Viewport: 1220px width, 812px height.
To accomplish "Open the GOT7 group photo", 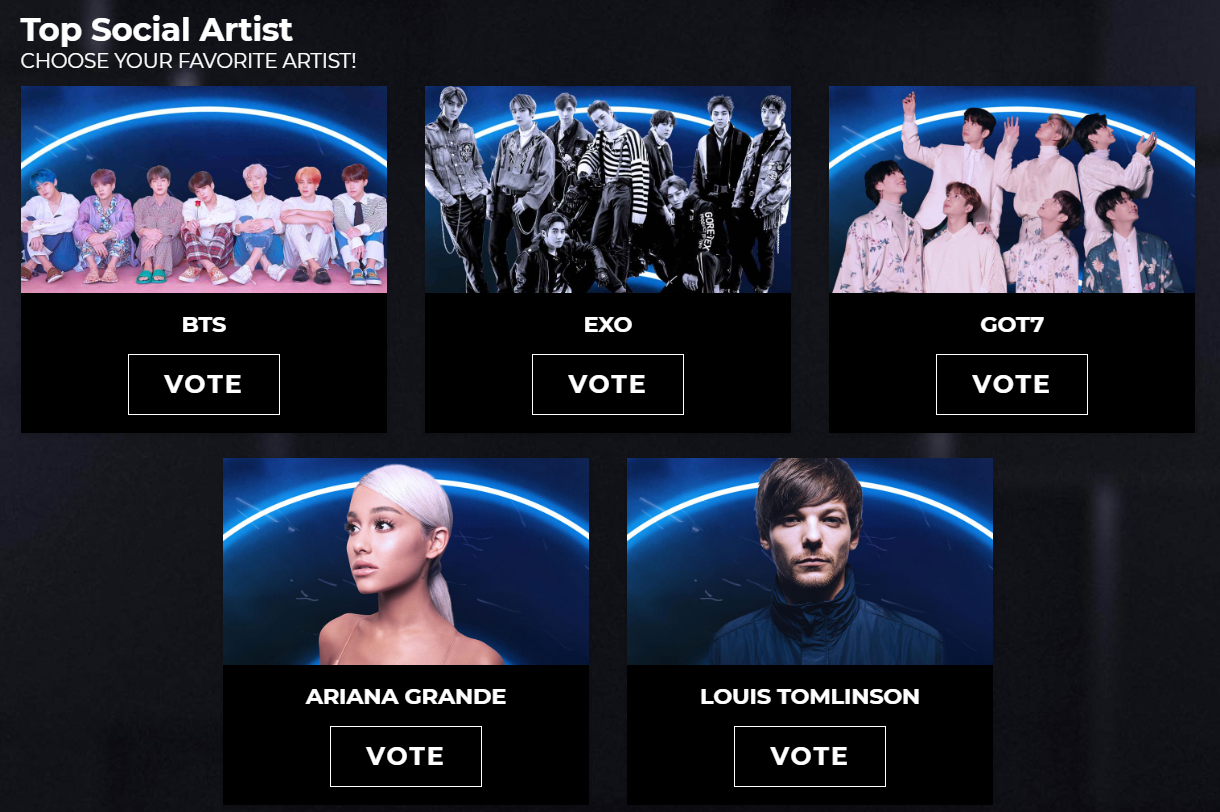I will 1012,189.
